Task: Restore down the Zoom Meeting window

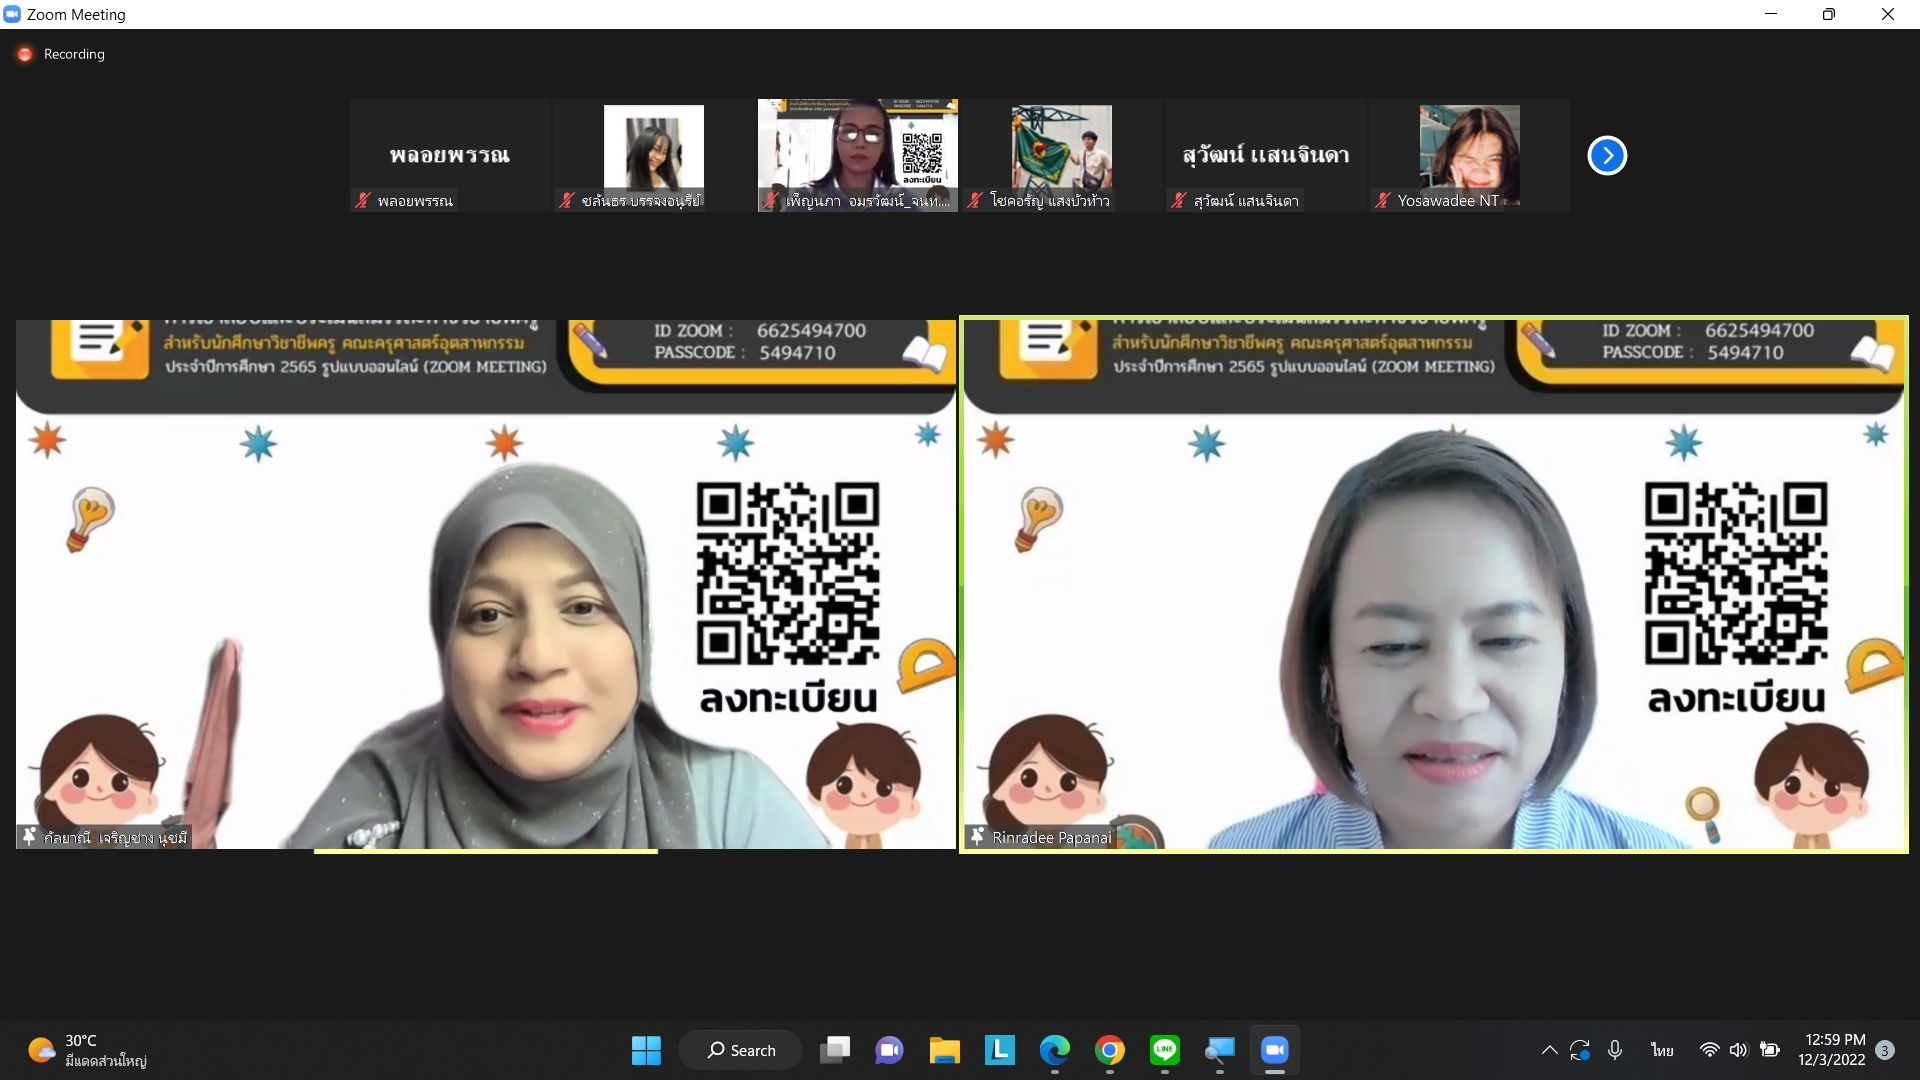Action: (1829, 14)
